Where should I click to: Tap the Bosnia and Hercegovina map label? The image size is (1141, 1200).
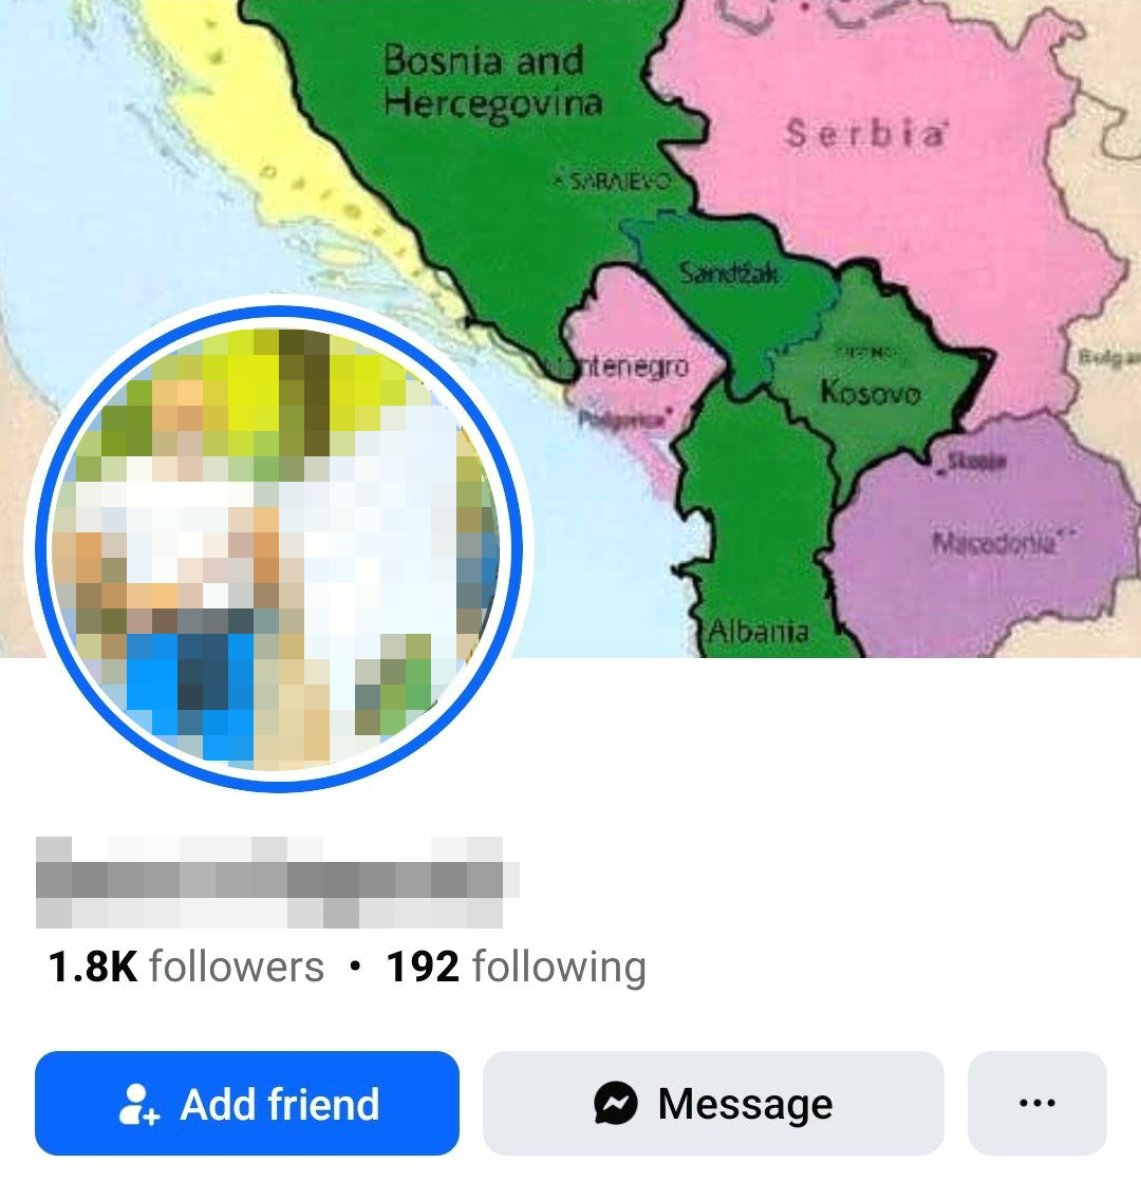coord(492,82)
